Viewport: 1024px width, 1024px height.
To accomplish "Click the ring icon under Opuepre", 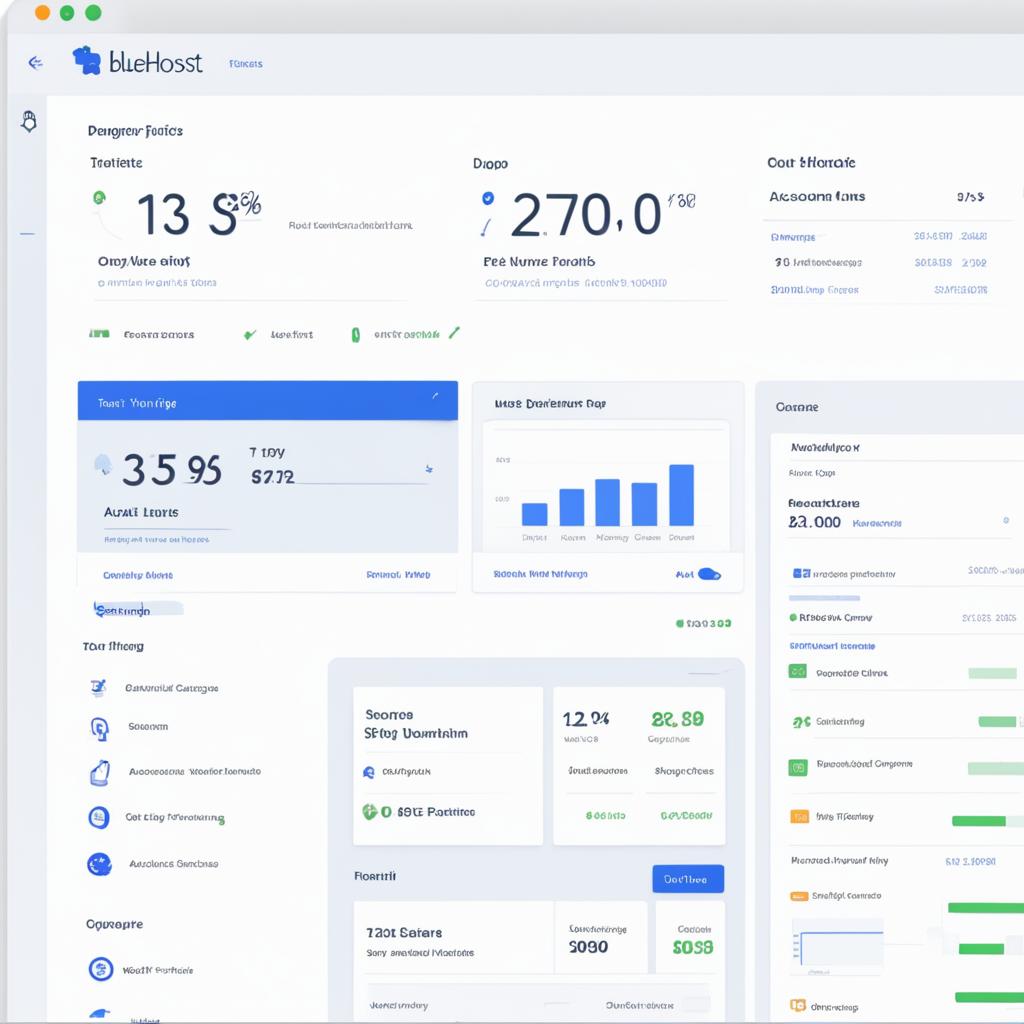I will click(x=101, y=969).
